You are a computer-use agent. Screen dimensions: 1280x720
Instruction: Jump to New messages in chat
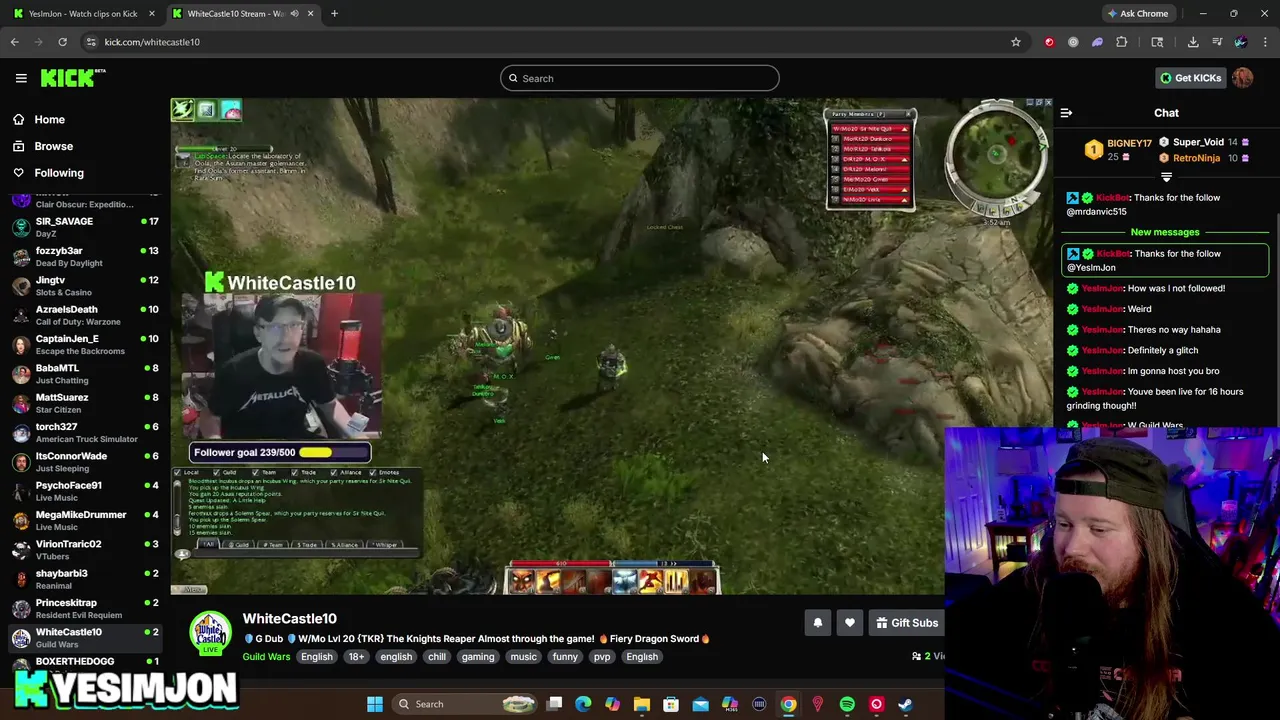1165,232
